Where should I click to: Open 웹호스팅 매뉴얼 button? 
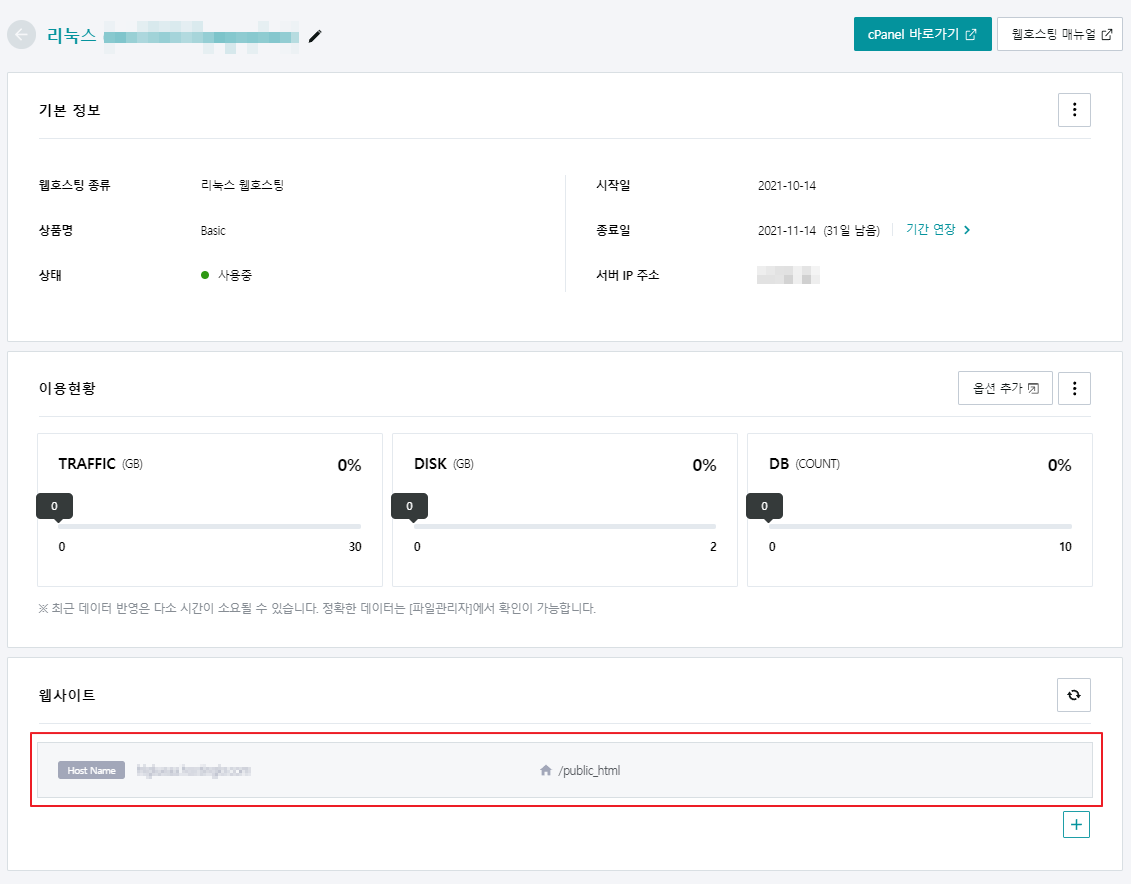(x=1060, y=34)
